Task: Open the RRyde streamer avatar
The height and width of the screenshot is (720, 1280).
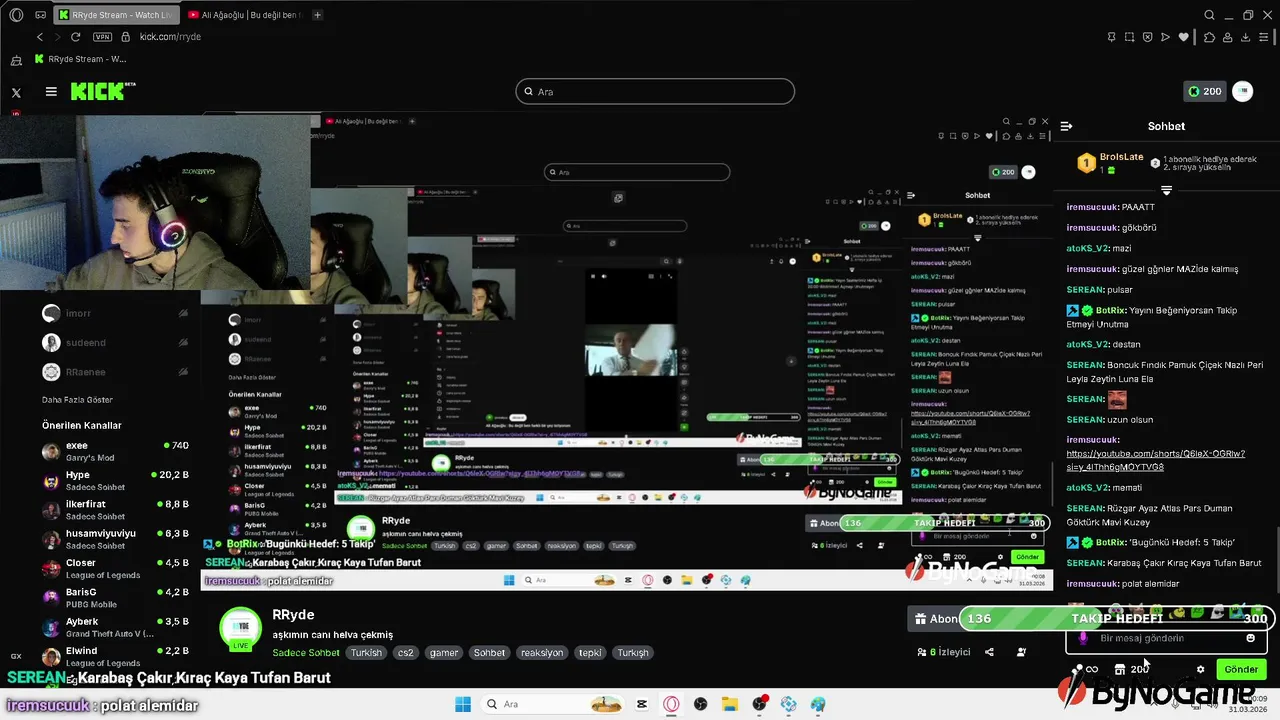Action: pyautogui.click(x=241, y=628)
